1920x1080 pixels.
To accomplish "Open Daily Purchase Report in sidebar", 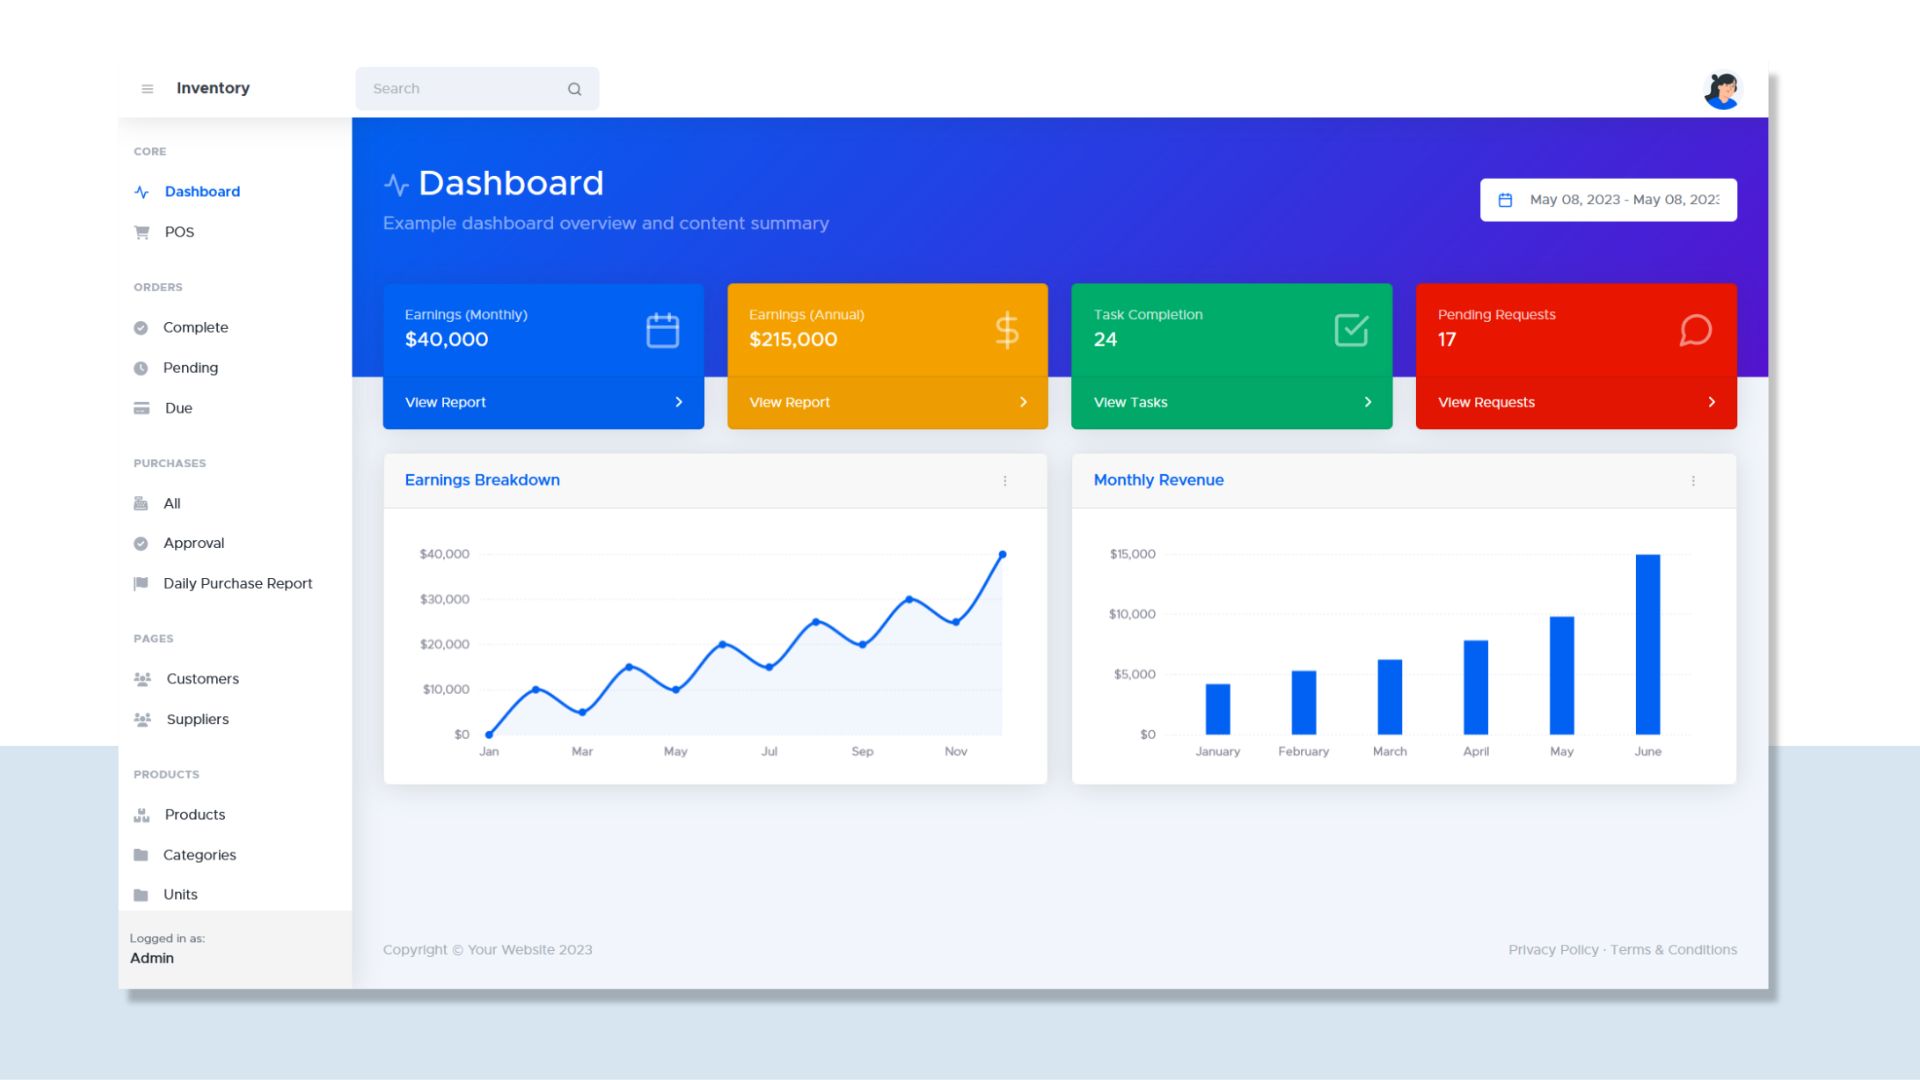I will coord(237,583).
